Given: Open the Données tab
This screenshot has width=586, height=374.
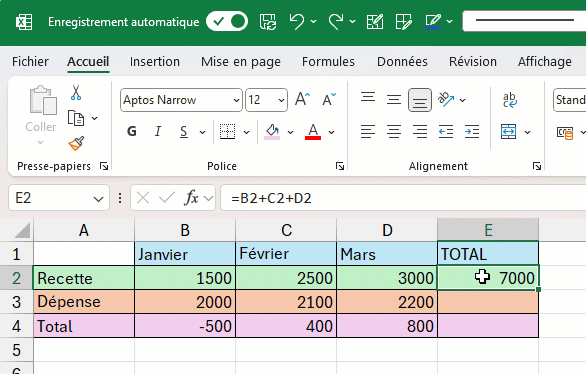Looking at the screenshot, I should click(x=402, y=61).
